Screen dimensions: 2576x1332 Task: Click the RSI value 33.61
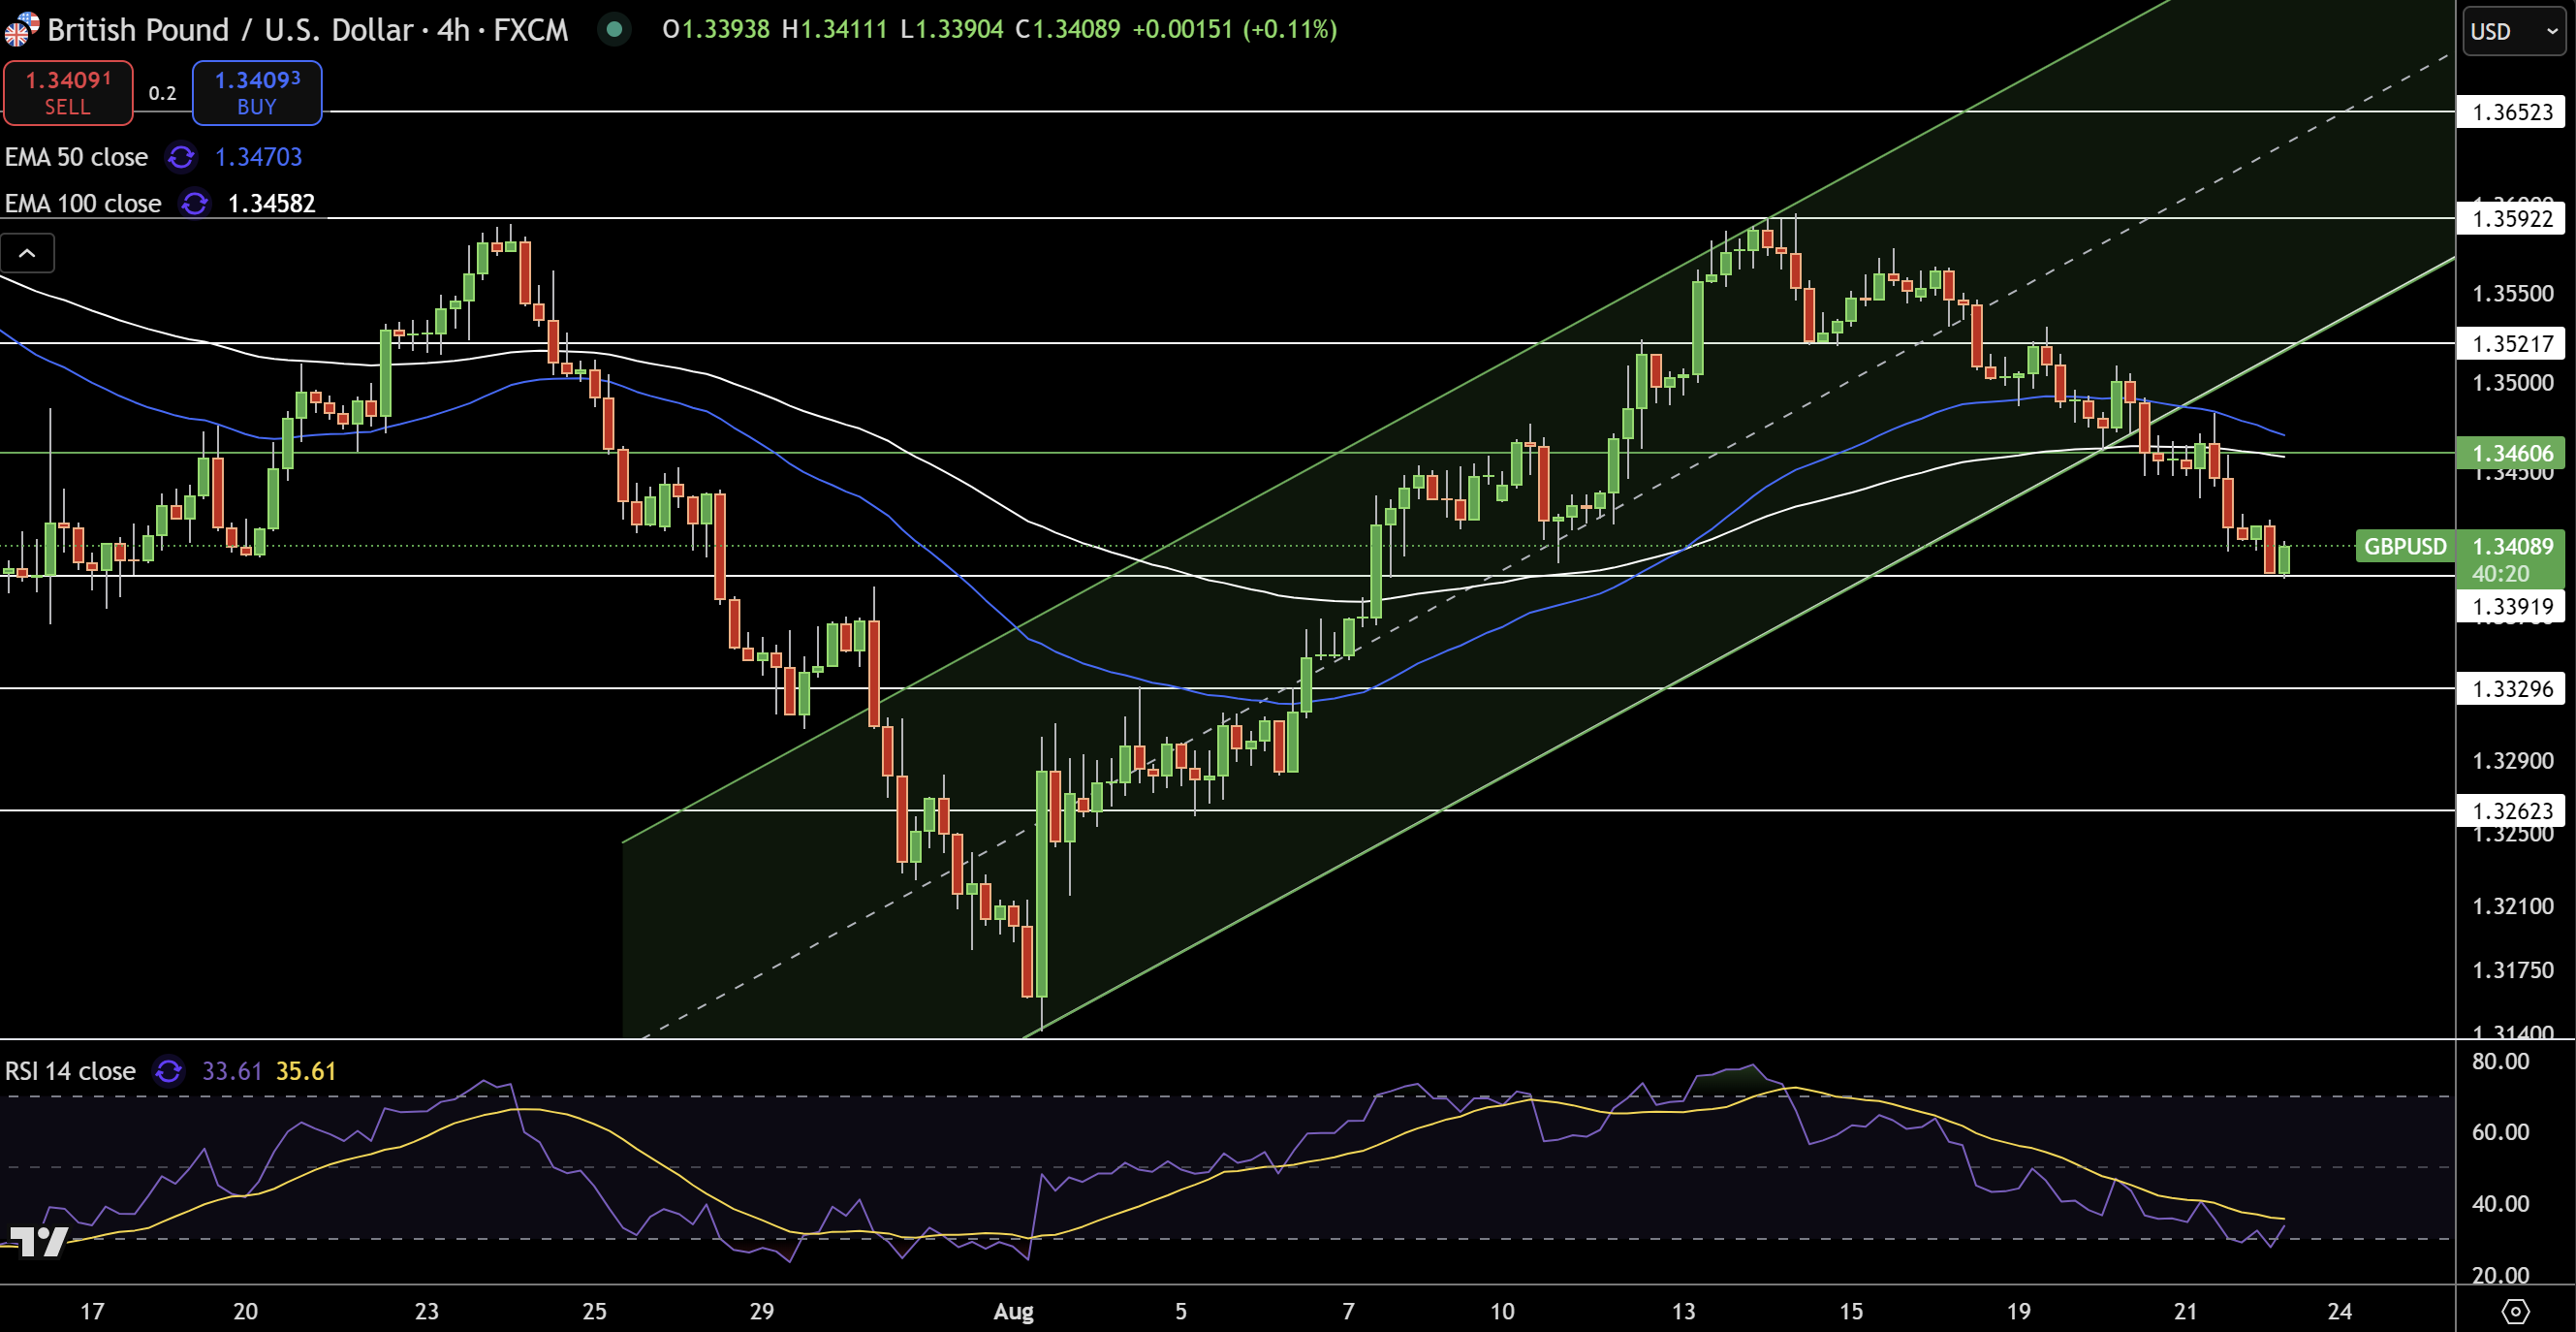tap(231, 1071)
